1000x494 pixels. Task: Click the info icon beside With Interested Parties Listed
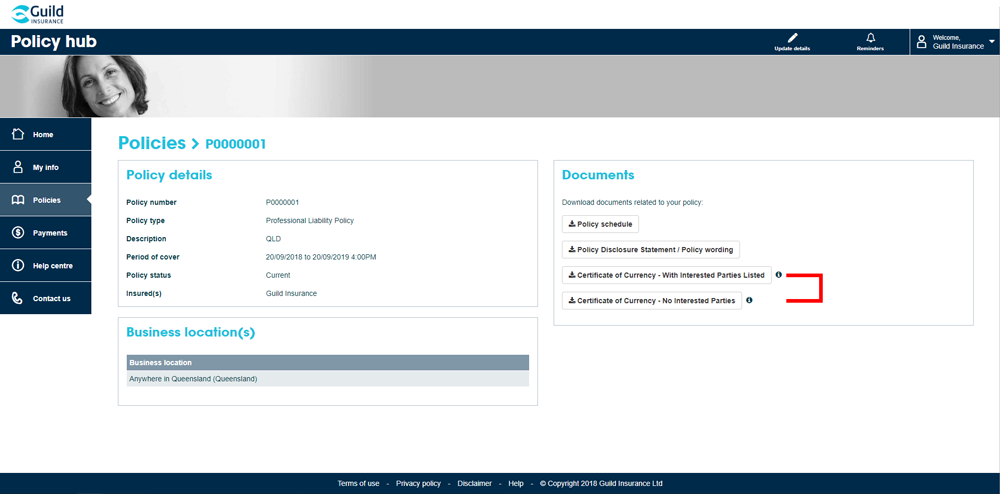click(x=779, y=275)
